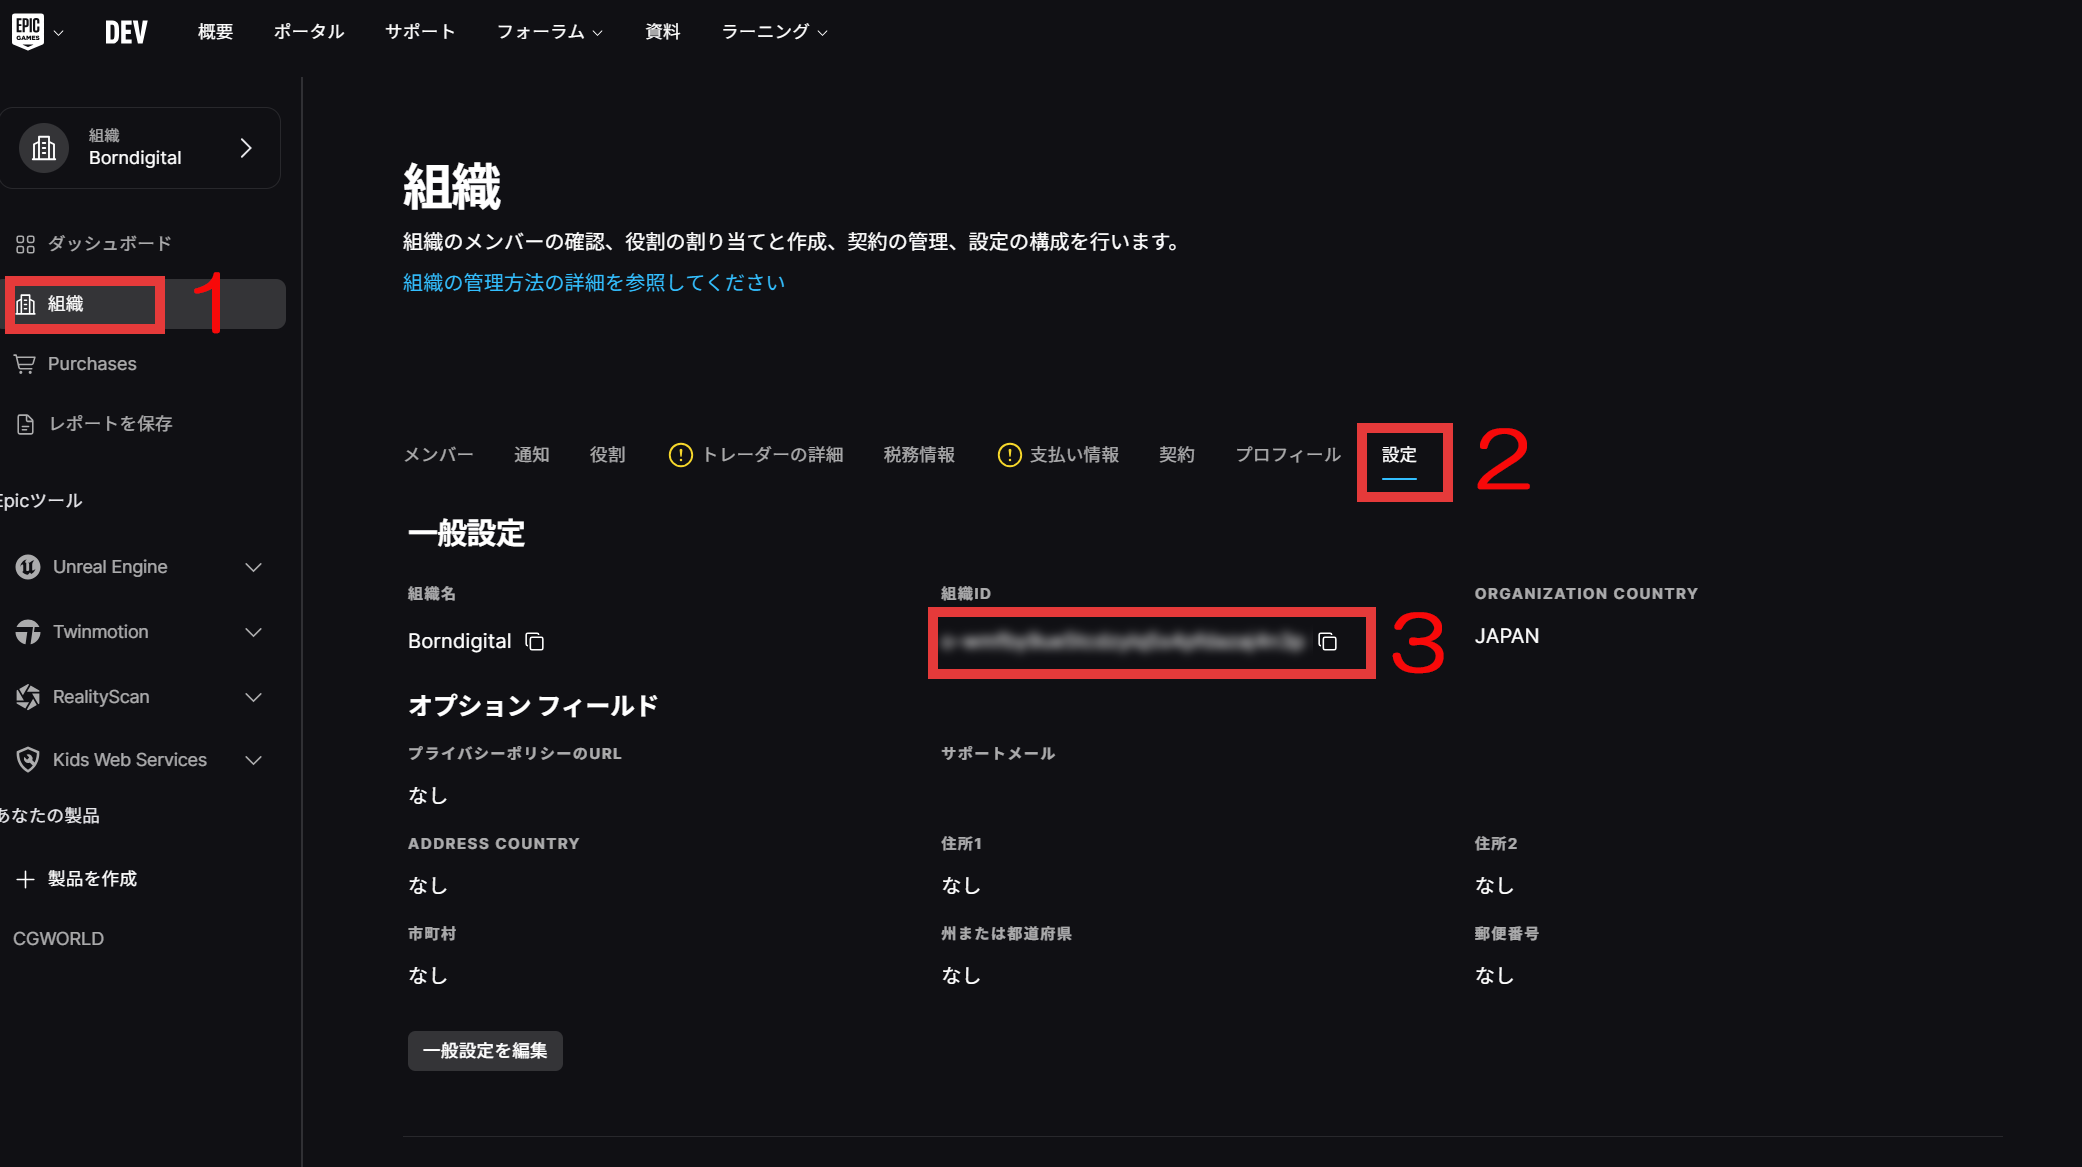The width and height of the screenshot is (2082, 1167).
Task: Open the ポータル menu item
Action: click(x=309, y=32)
